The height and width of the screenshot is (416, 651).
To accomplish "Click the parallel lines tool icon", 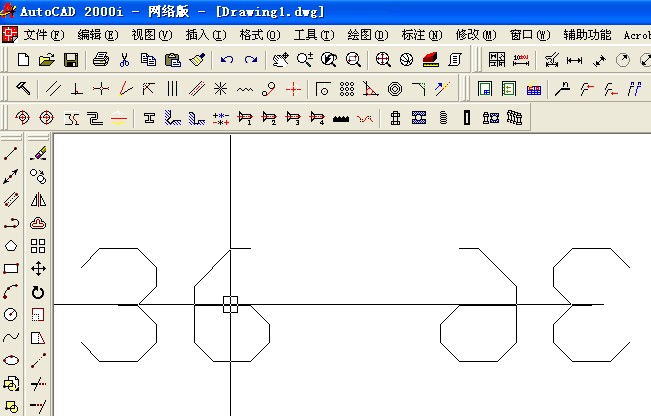I will tap(53, 89).
